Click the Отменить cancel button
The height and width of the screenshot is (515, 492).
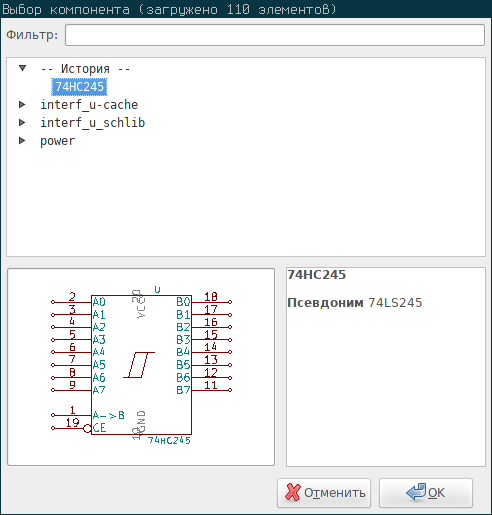click(324, 493)
